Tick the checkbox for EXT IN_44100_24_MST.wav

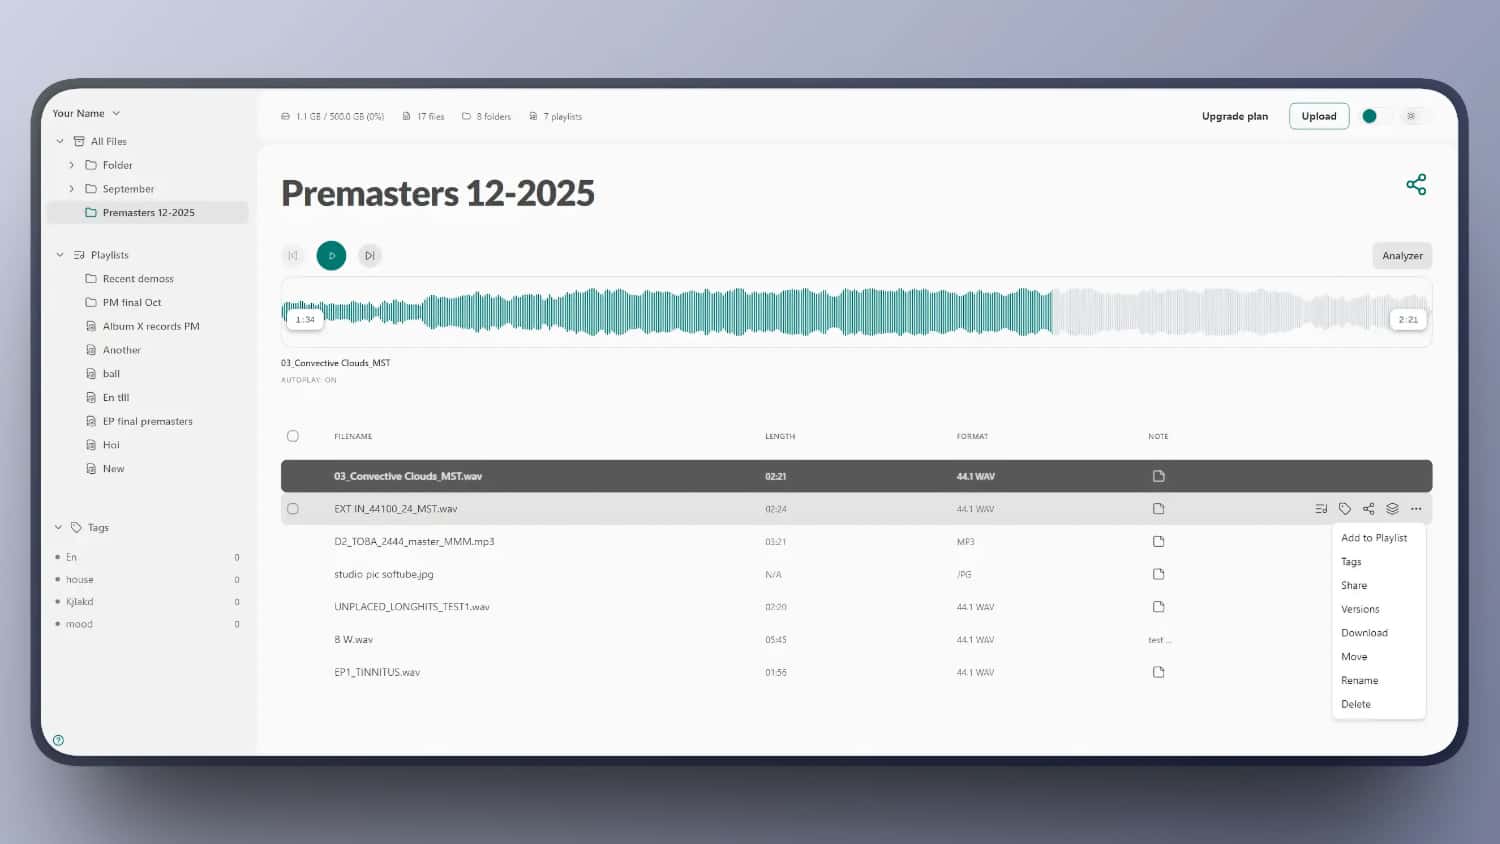293,509
